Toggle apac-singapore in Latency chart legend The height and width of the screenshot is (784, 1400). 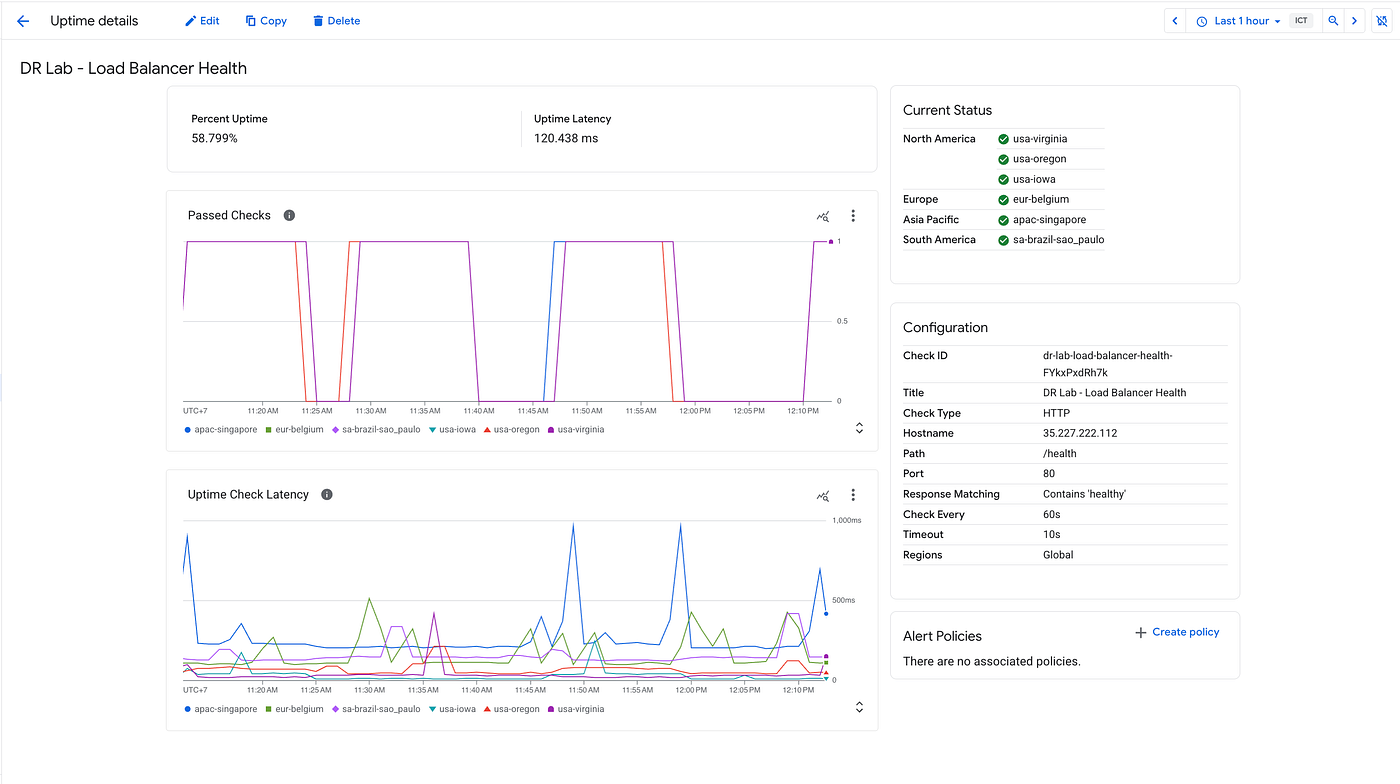tap(220, 709)
